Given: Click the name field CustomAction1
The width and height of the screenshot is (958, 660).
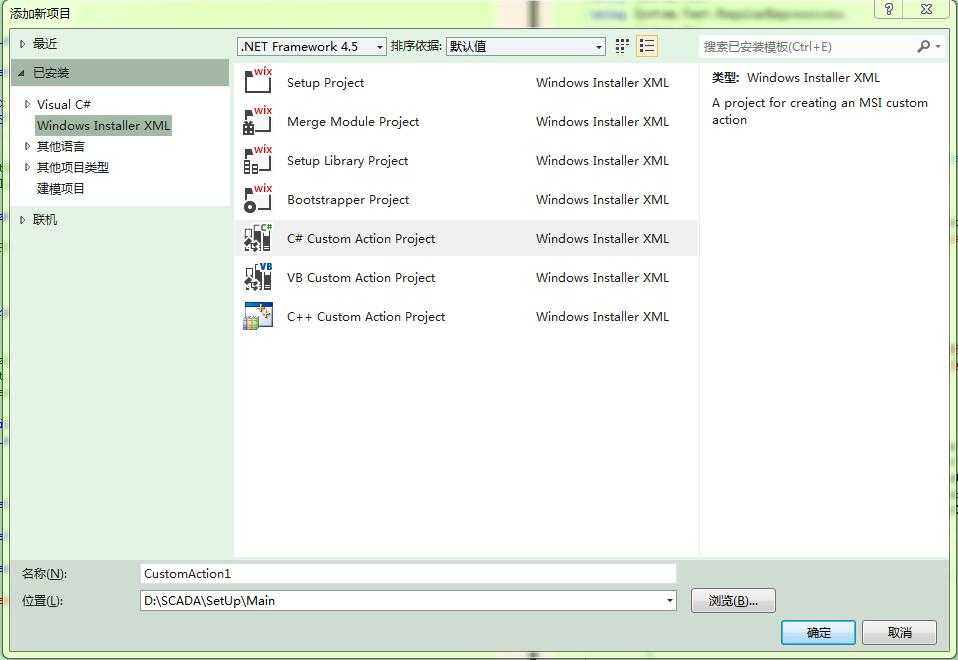Looking at the screenshot, I should point(408,574).
